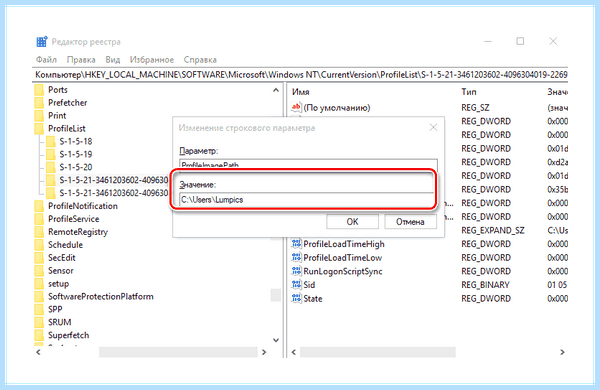Sort values by the Тип column header
The width and height of the screenshot is (600, 390).
(x=469, y=92)
